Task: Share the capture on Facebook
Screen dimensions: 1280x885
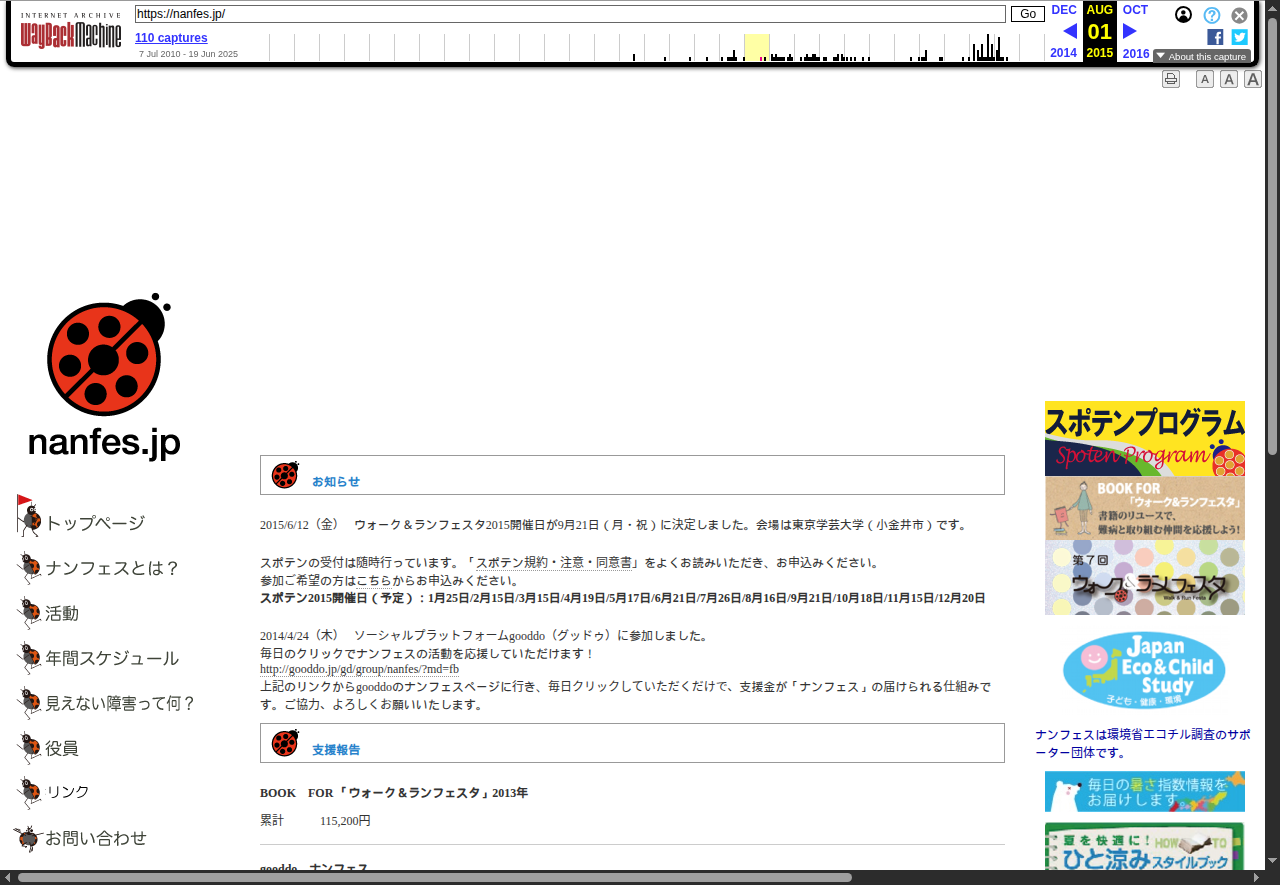Action: [x=1215, y=37]
